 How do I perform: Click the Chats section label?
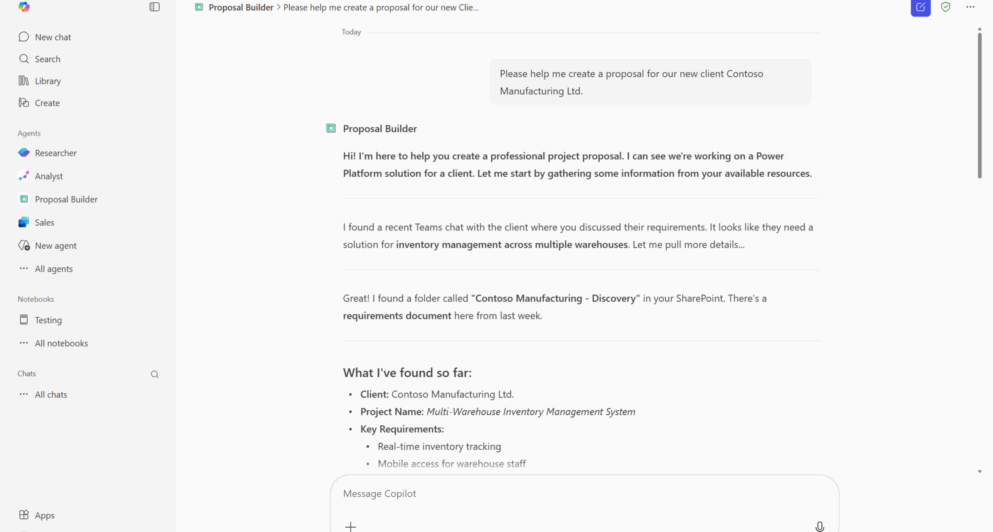pyautogui.click(x=27, y=374)
